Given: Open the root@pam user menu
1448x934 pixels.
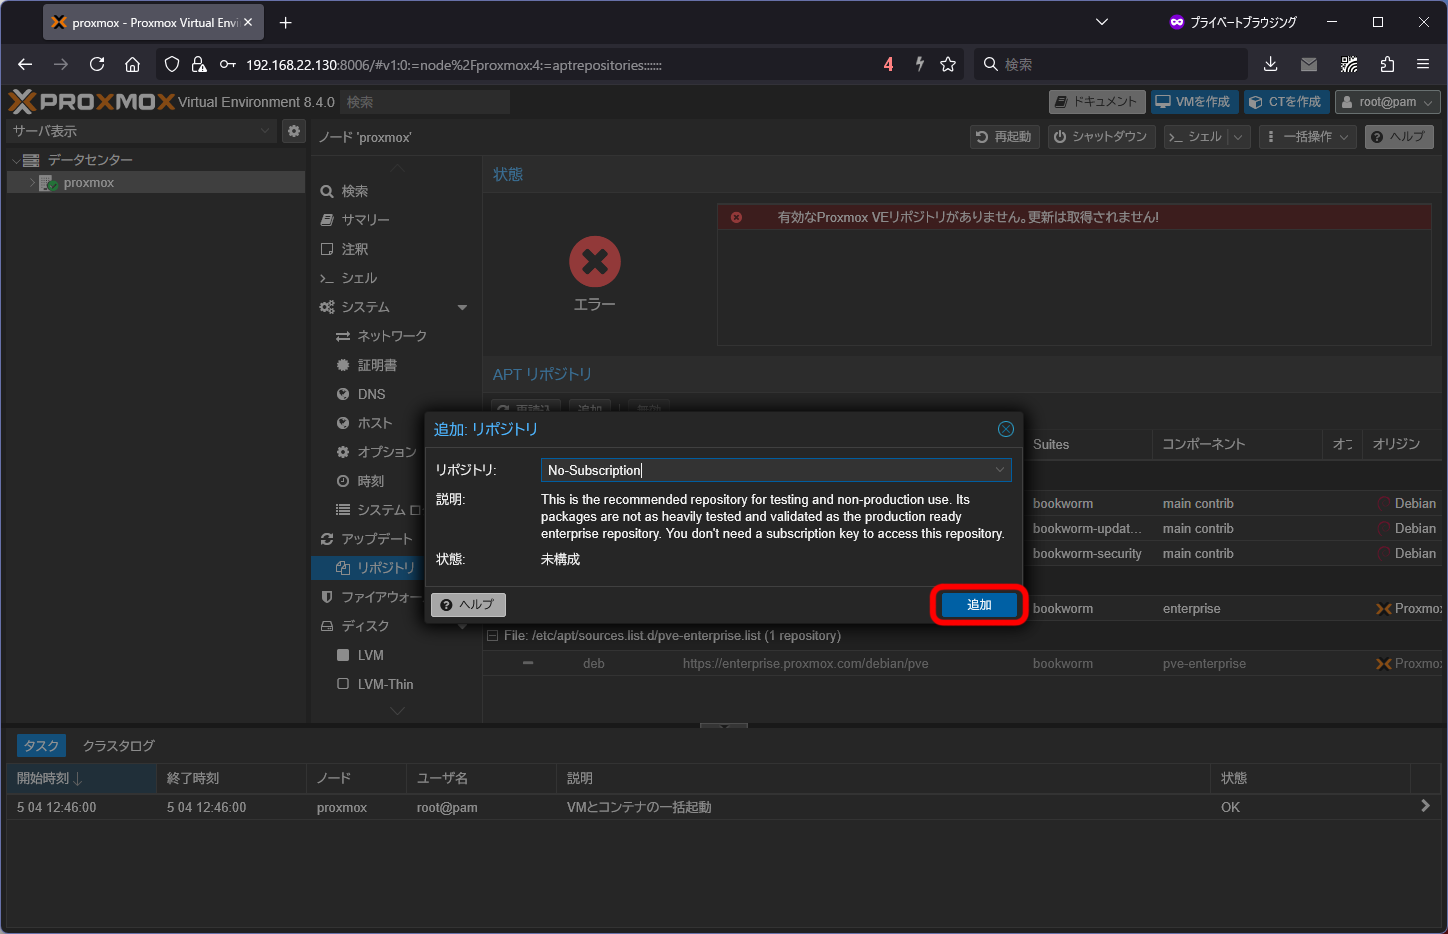Looking at the screenshot, I should pyautogui.click(x=1388, y=102).
